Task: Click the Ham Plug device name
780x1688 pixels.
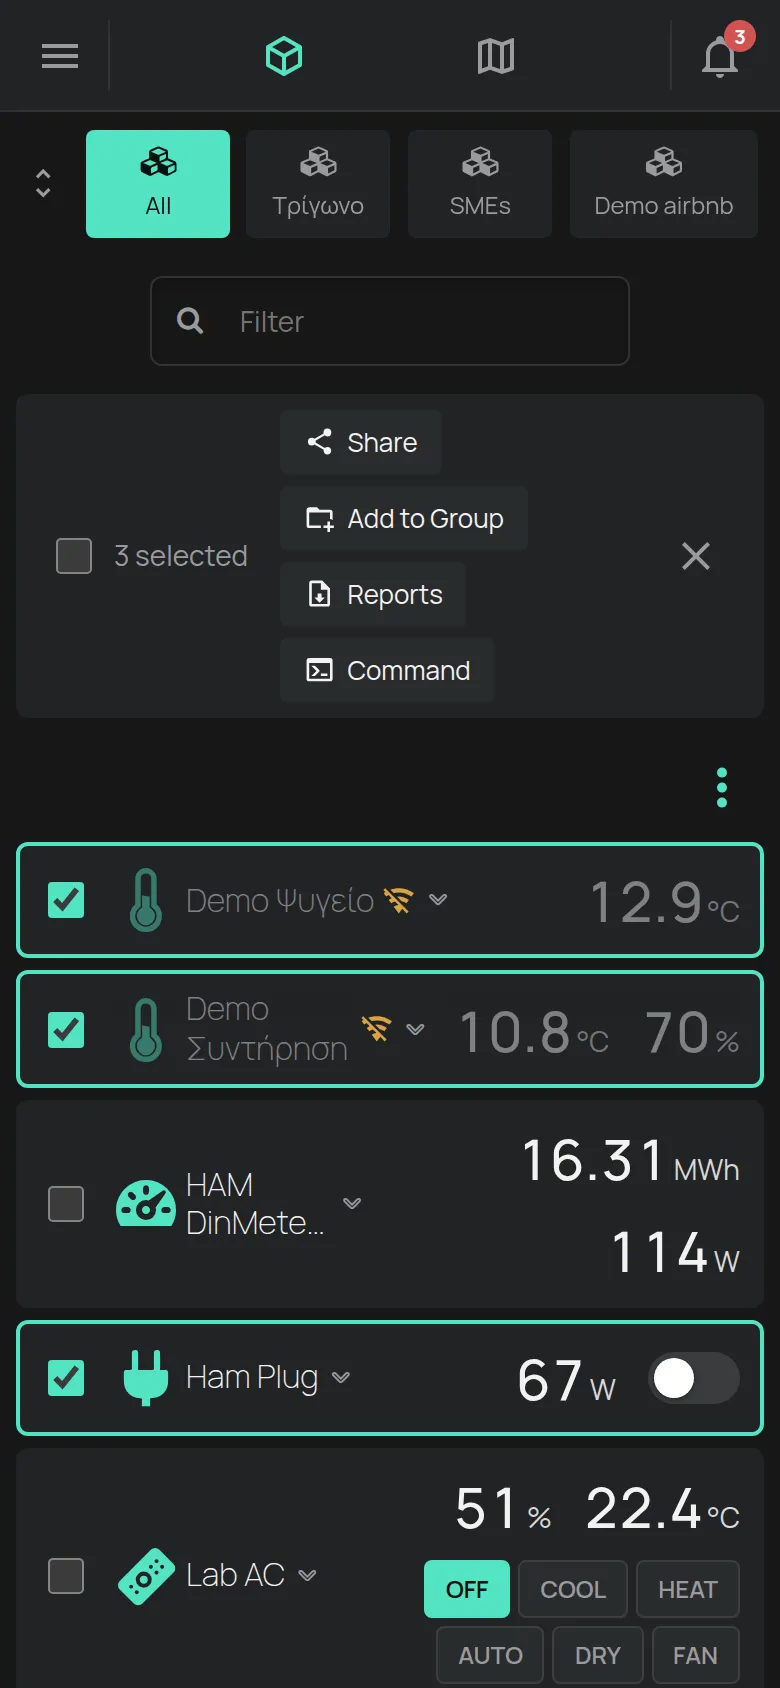Action: point(252,1377)
